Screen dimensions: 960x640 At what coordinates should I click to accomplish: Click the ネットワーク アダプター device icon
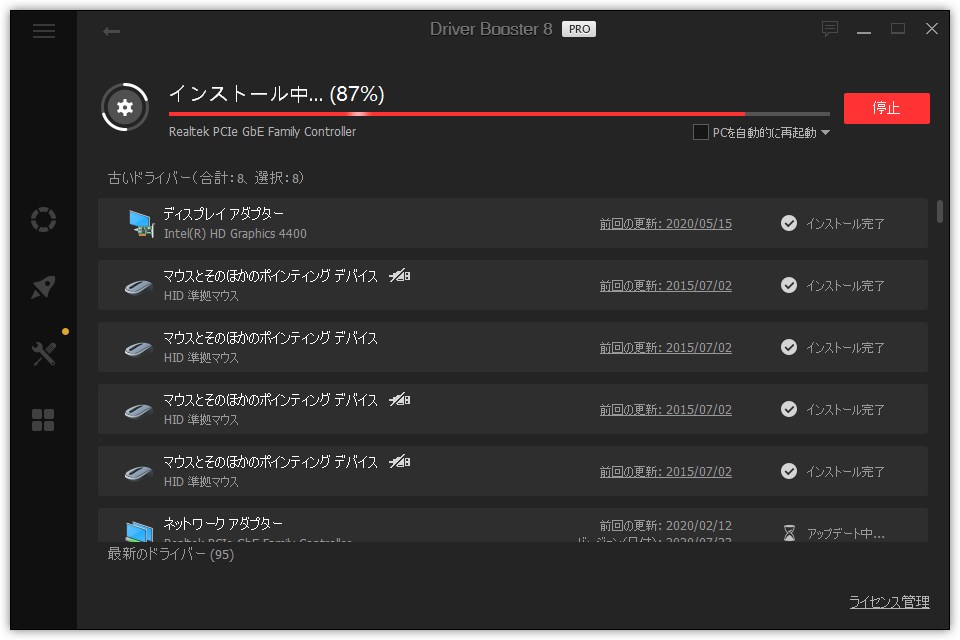(139, 531)
